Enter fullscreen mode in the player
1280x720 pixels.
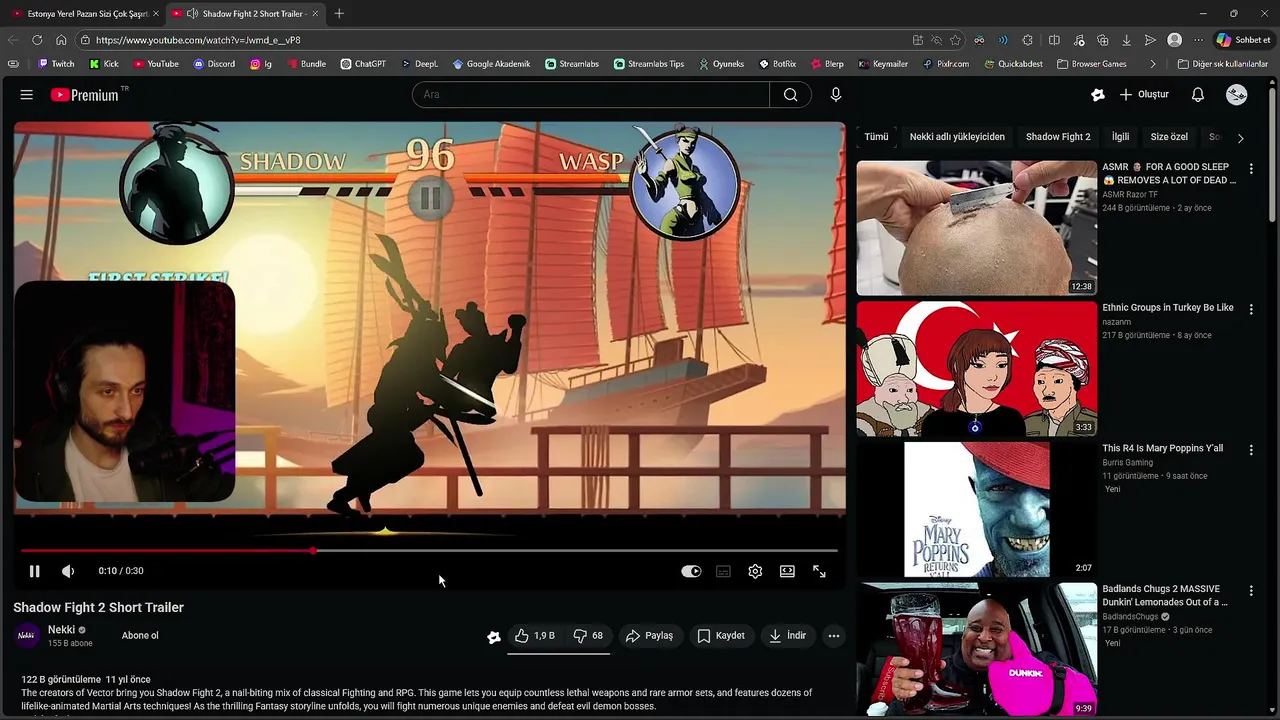819,571
